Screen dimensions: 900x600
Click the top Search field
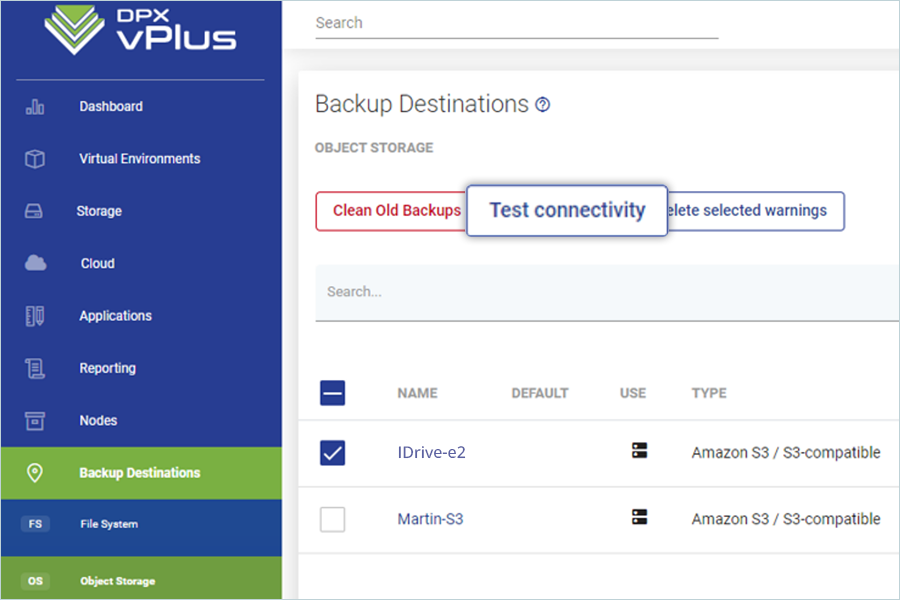tap(516, 23)
